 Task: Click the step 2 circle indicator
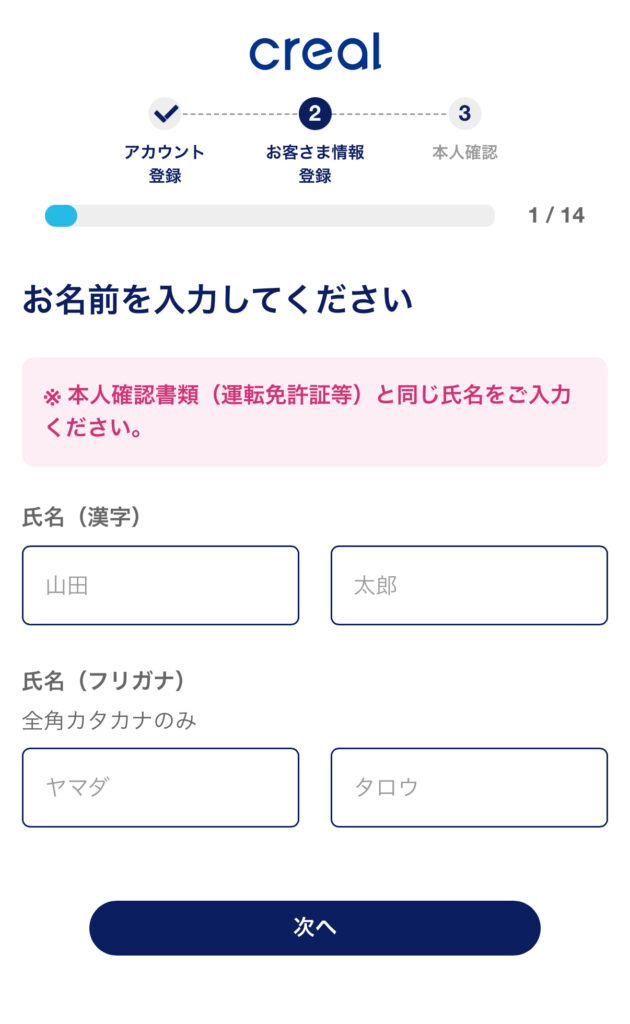[315, 114]
